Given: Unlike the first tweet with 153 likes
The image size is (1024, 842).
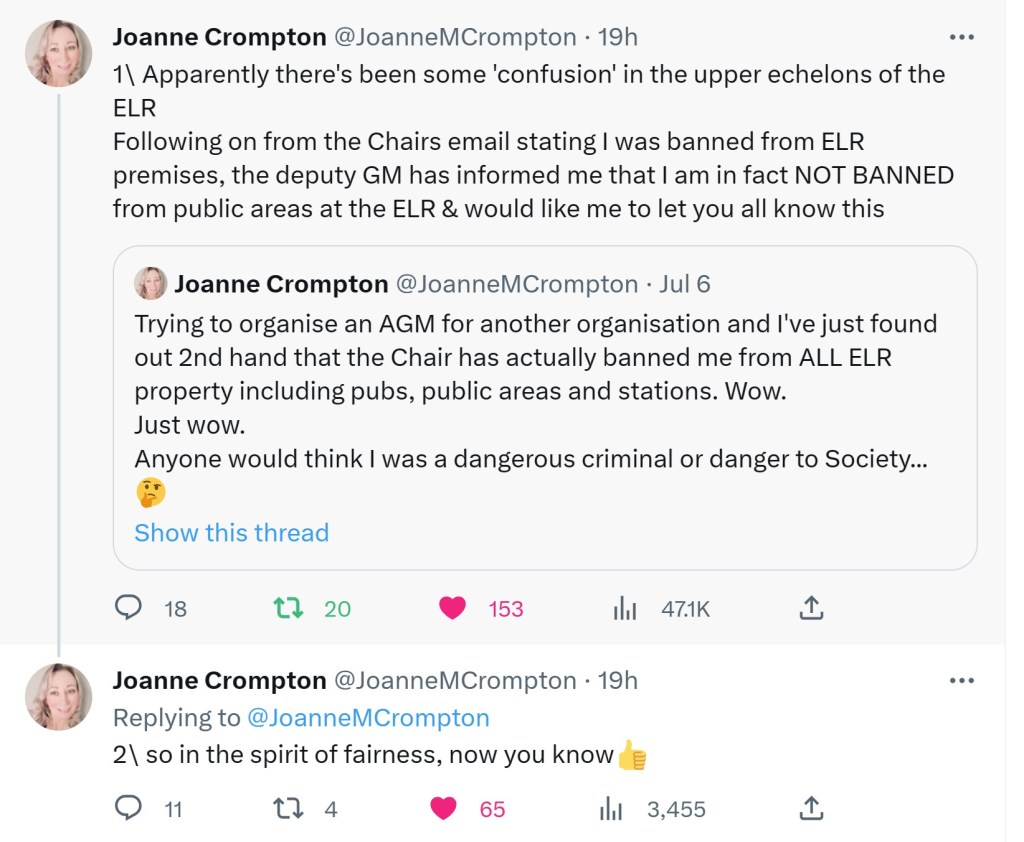Looking at the screenshot, I should (453, 608).
